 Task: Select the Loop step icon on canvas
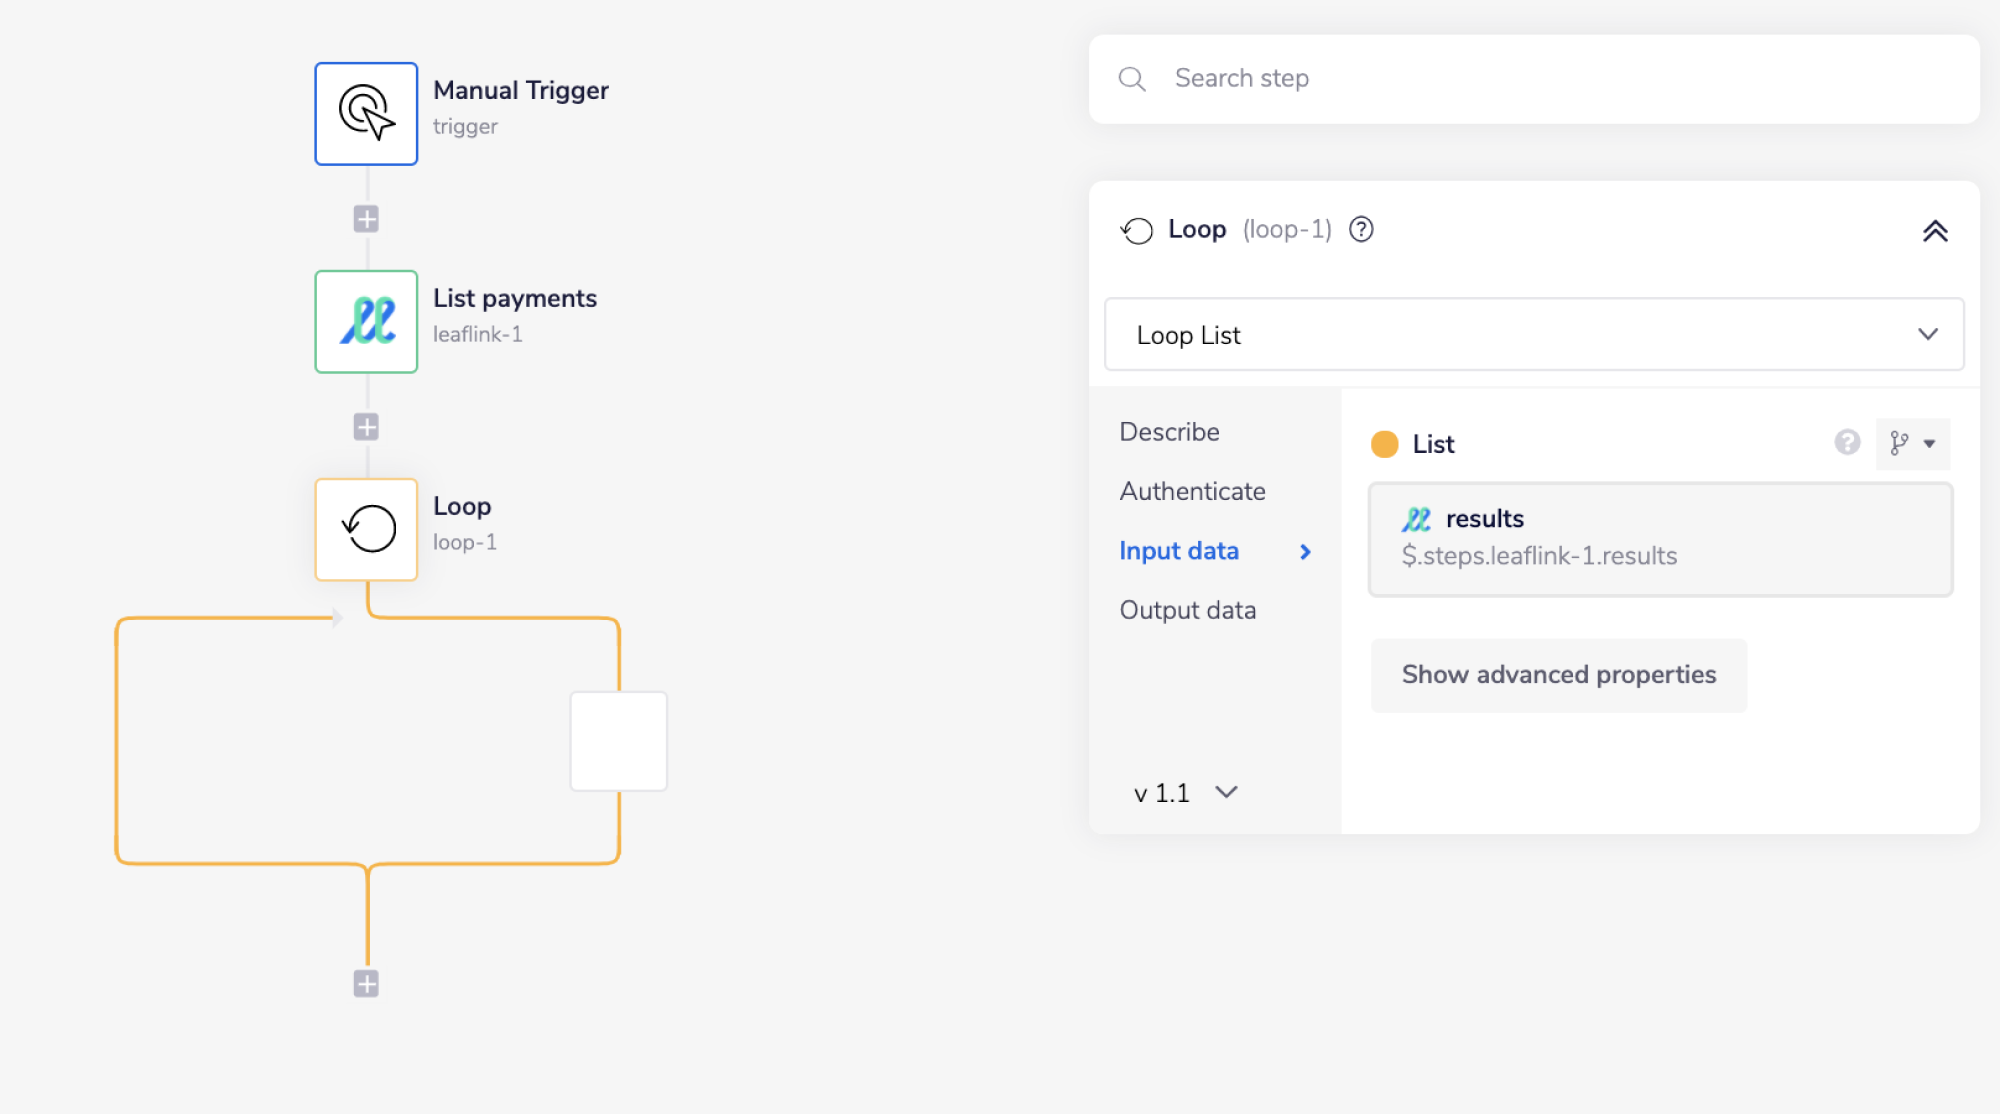366,529
